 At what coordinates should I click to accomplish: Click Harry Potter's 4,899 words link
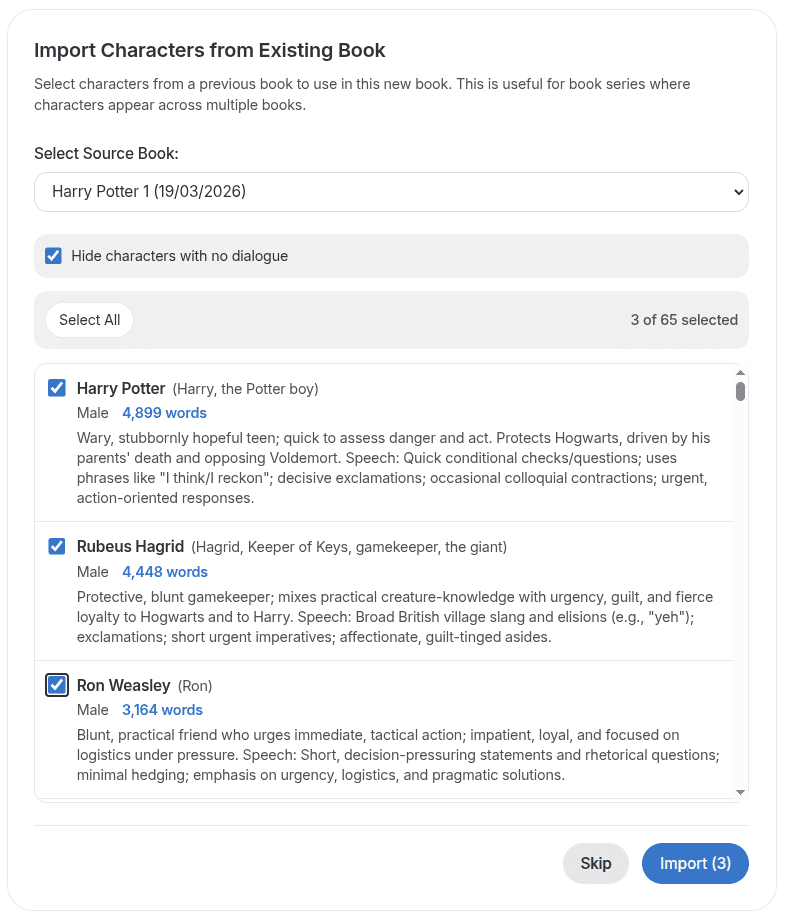click(x=164, y=413)
